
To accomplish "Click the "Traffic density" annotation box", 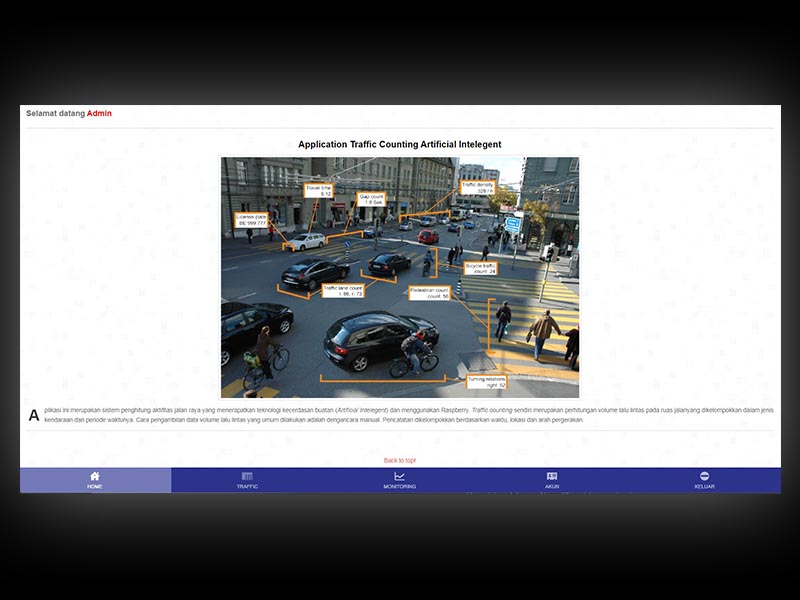I will [x=476, y=187].
